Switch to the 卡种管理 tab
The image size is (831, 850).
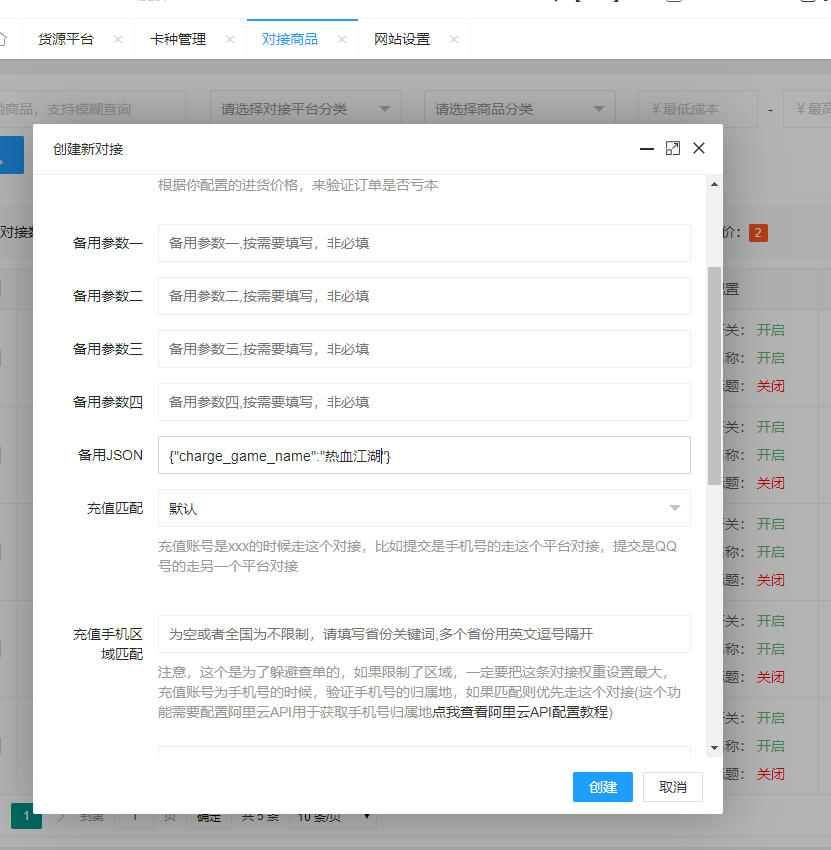(x=178, y=40)
